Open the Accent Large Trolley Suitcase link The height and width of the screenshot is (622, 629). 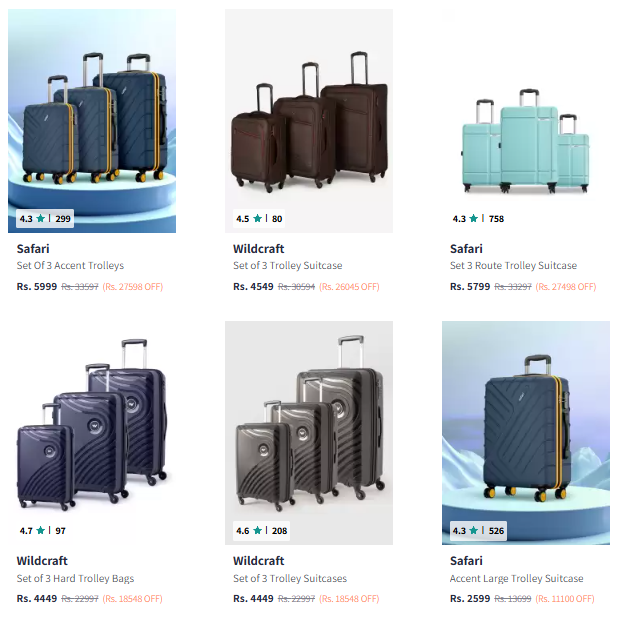point(517,578)
